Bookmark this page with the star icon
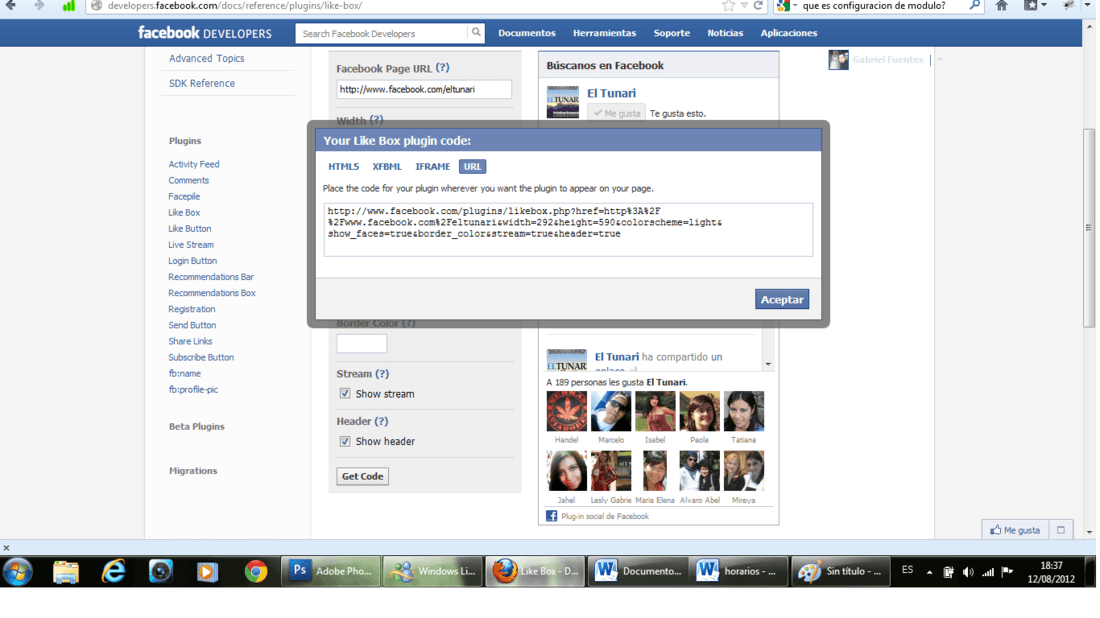1100x618 pixels. coord(728,6)
